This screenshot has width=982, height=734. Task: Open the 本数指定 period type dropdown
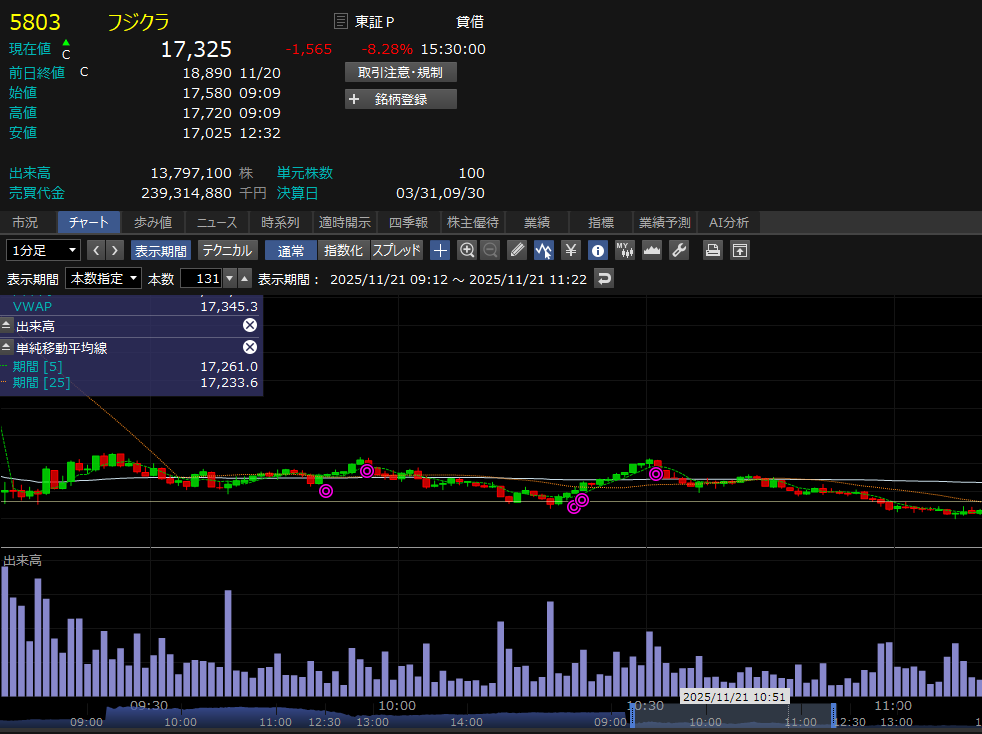[x=104, y=279]
